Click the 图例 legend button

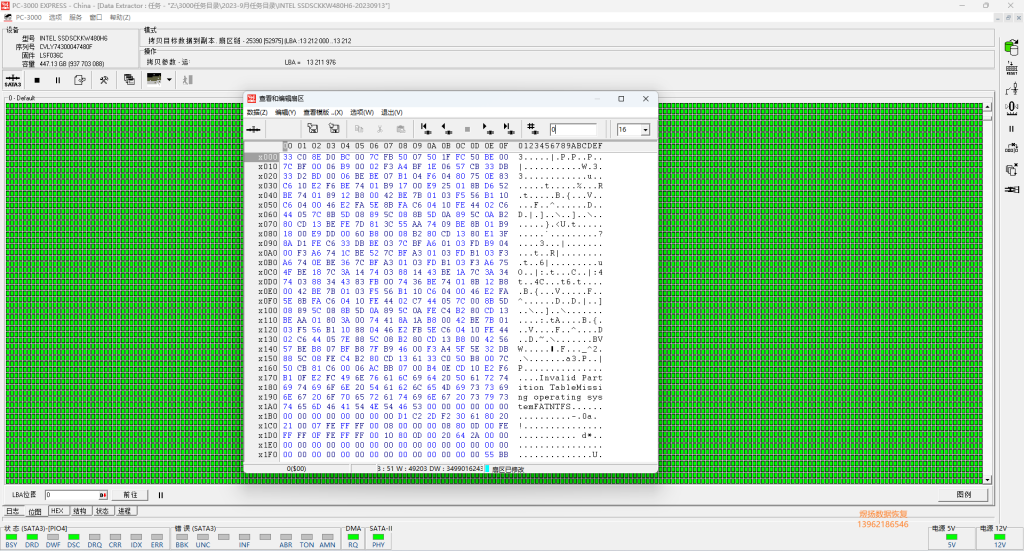coord(963,495)
